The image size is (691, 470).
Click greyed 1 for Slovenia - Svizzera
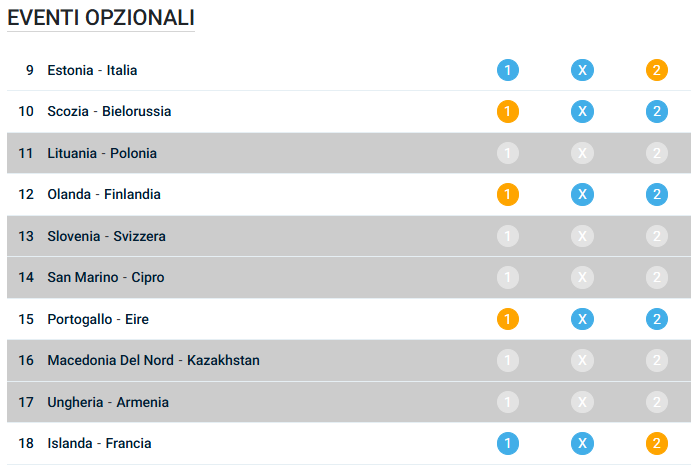click(x=508, y=236)
